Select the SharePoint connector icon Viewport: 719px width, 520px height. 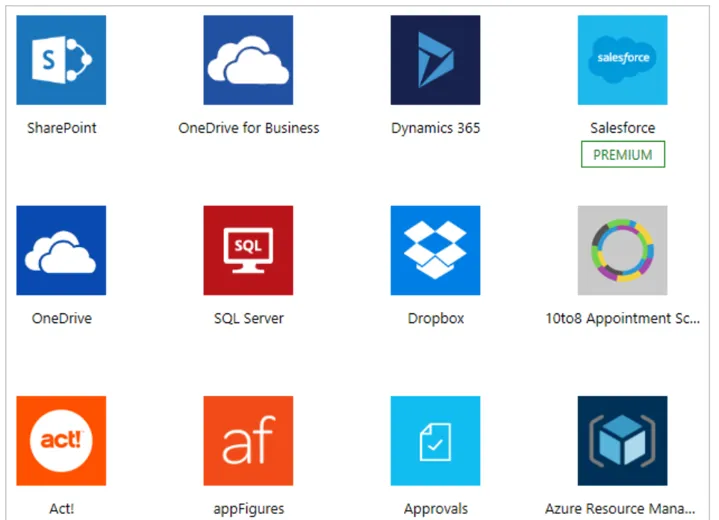[61, 60]
